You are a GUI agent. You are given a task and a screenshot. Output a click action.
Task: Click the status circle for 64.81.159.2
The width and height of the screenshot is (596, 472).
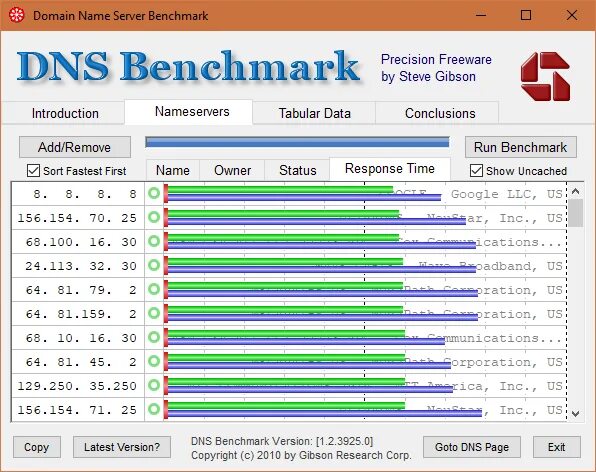point(154,313)
